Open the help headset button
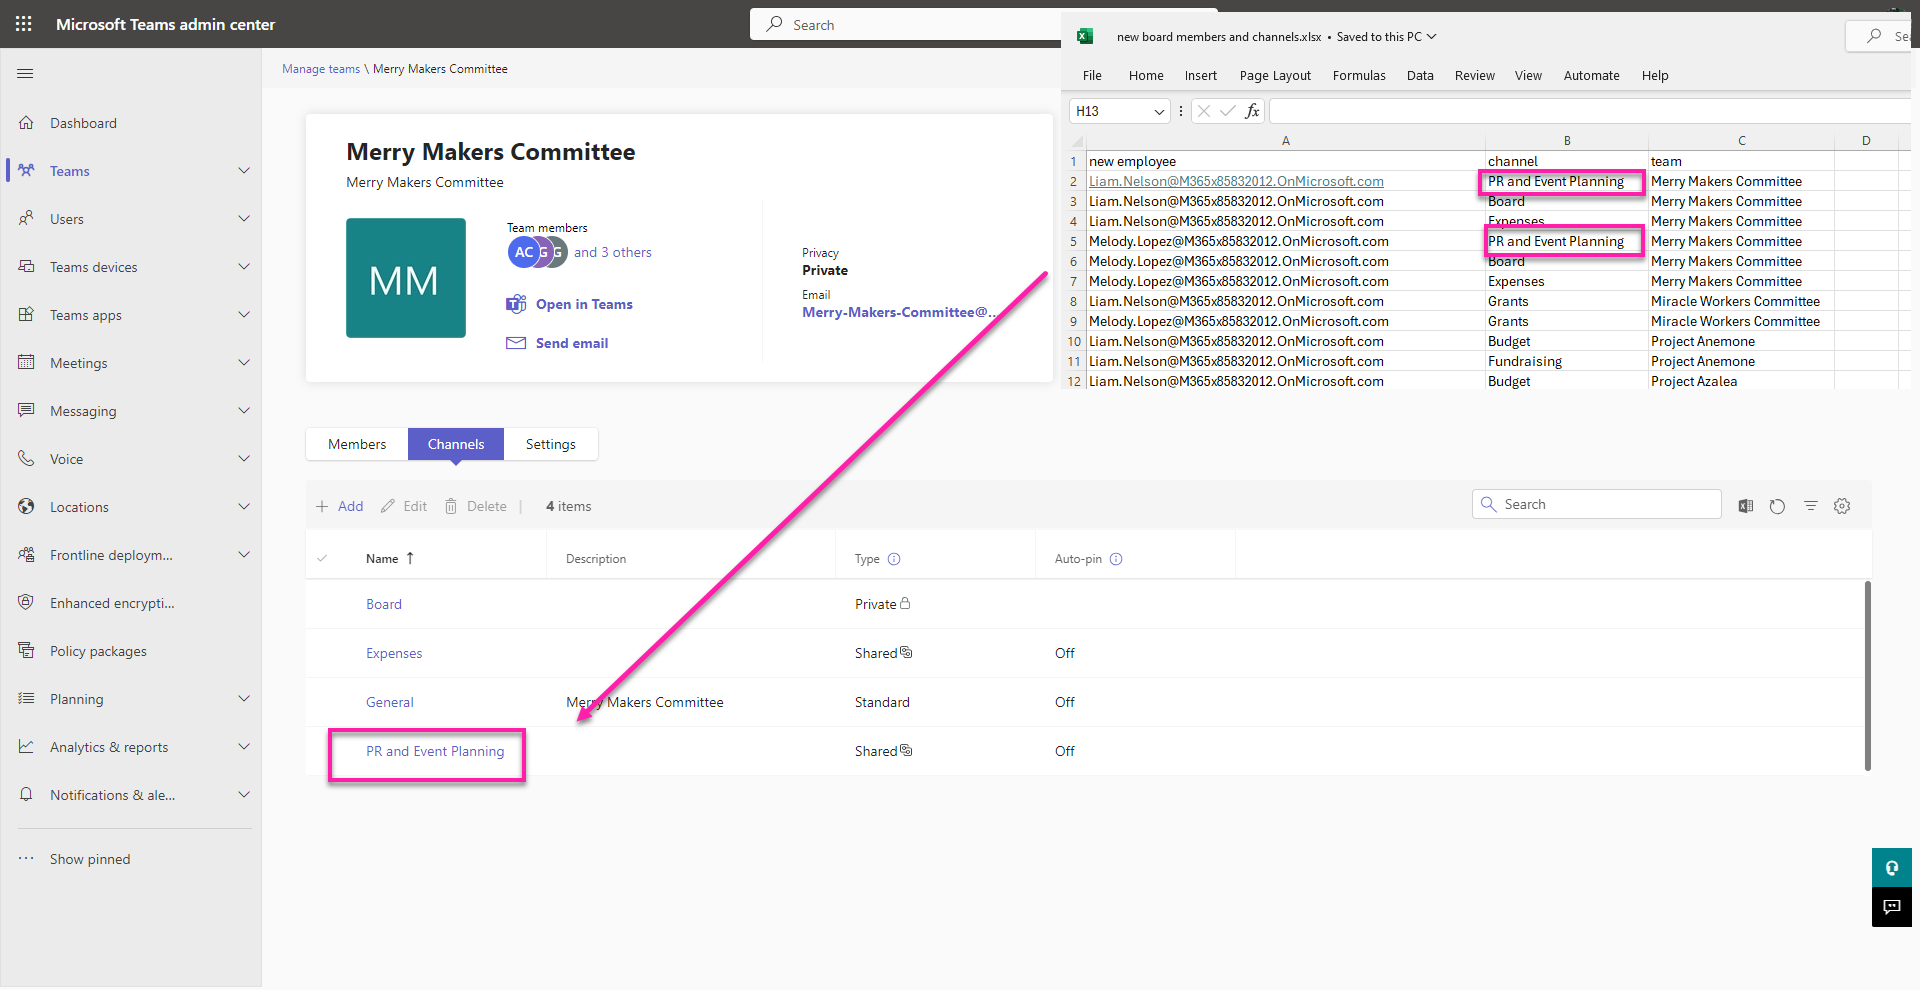 [x=1891, y=867]
